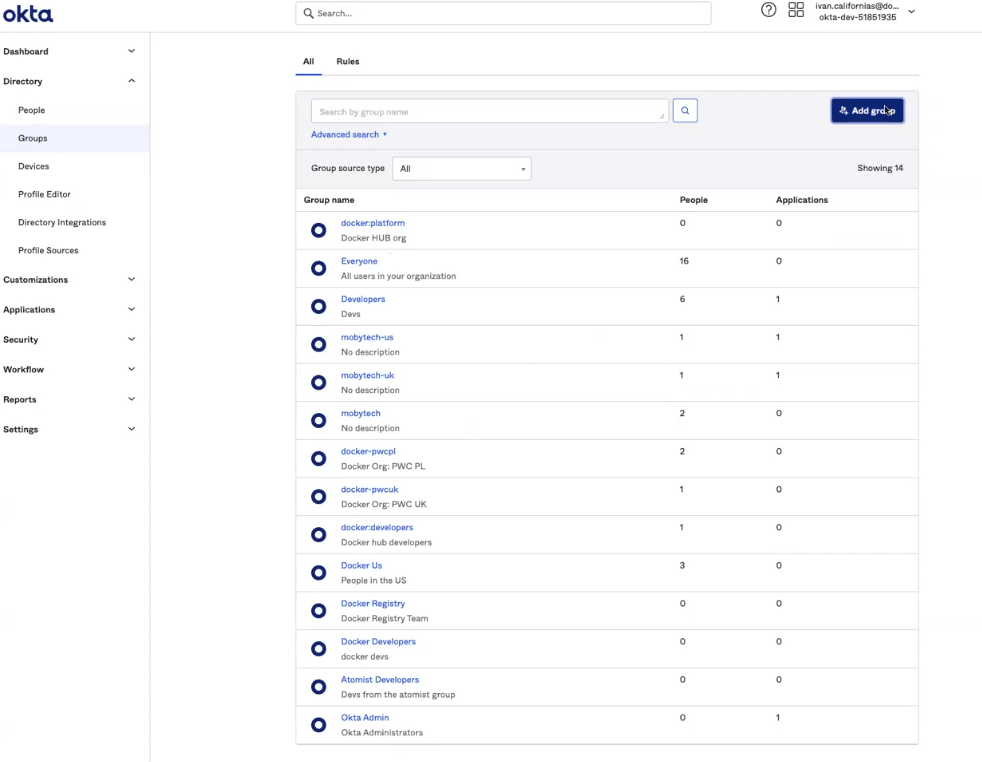Click the Docker Us group circle icon
982x762 pixels.
tap(319, 573)
